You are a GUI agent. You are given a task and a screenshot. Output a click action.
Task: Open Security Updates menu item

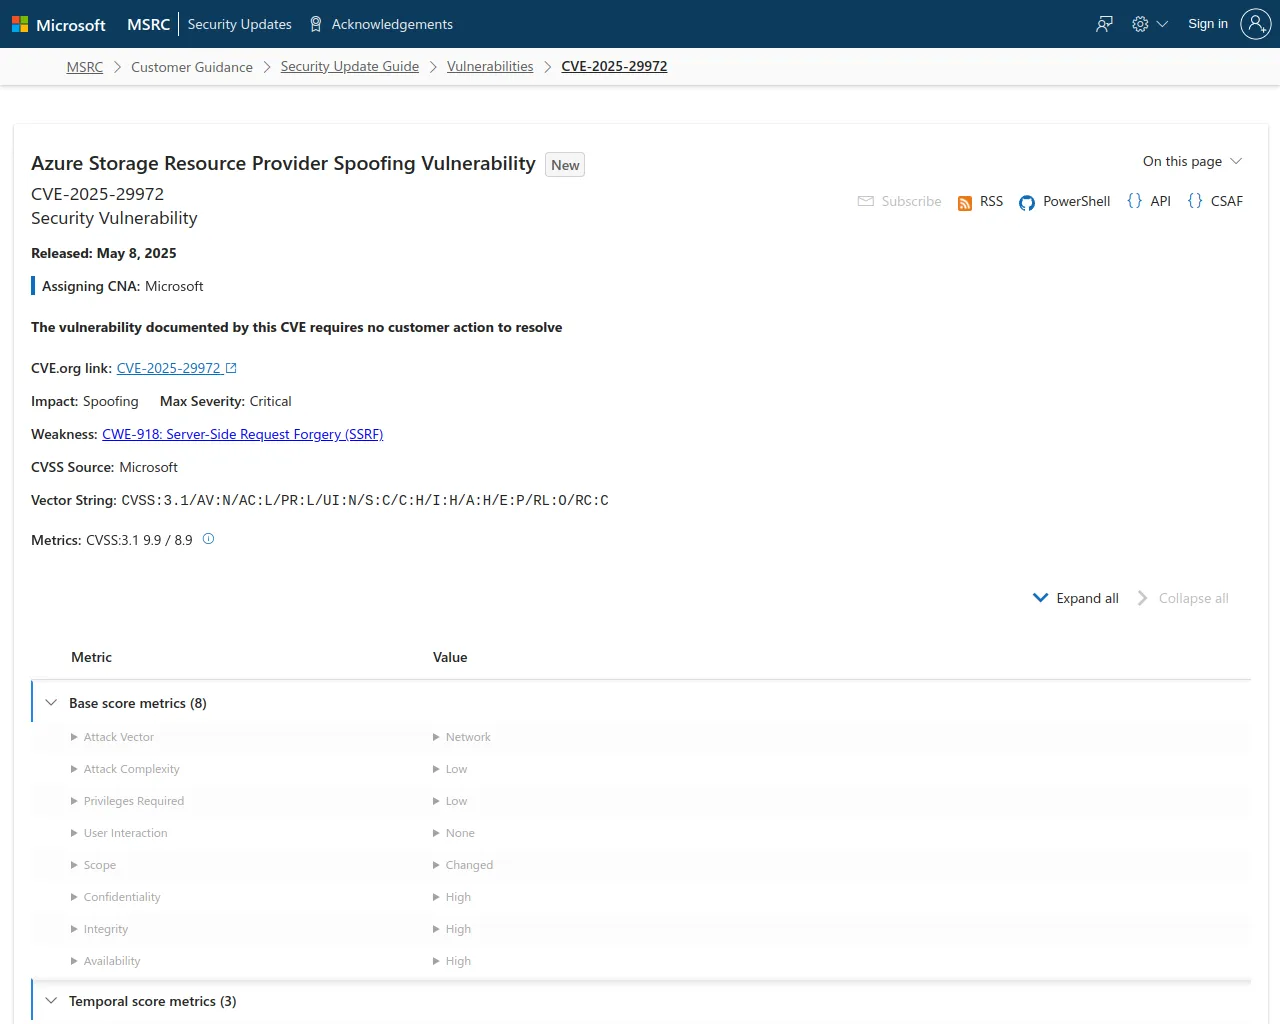point(239,24)
